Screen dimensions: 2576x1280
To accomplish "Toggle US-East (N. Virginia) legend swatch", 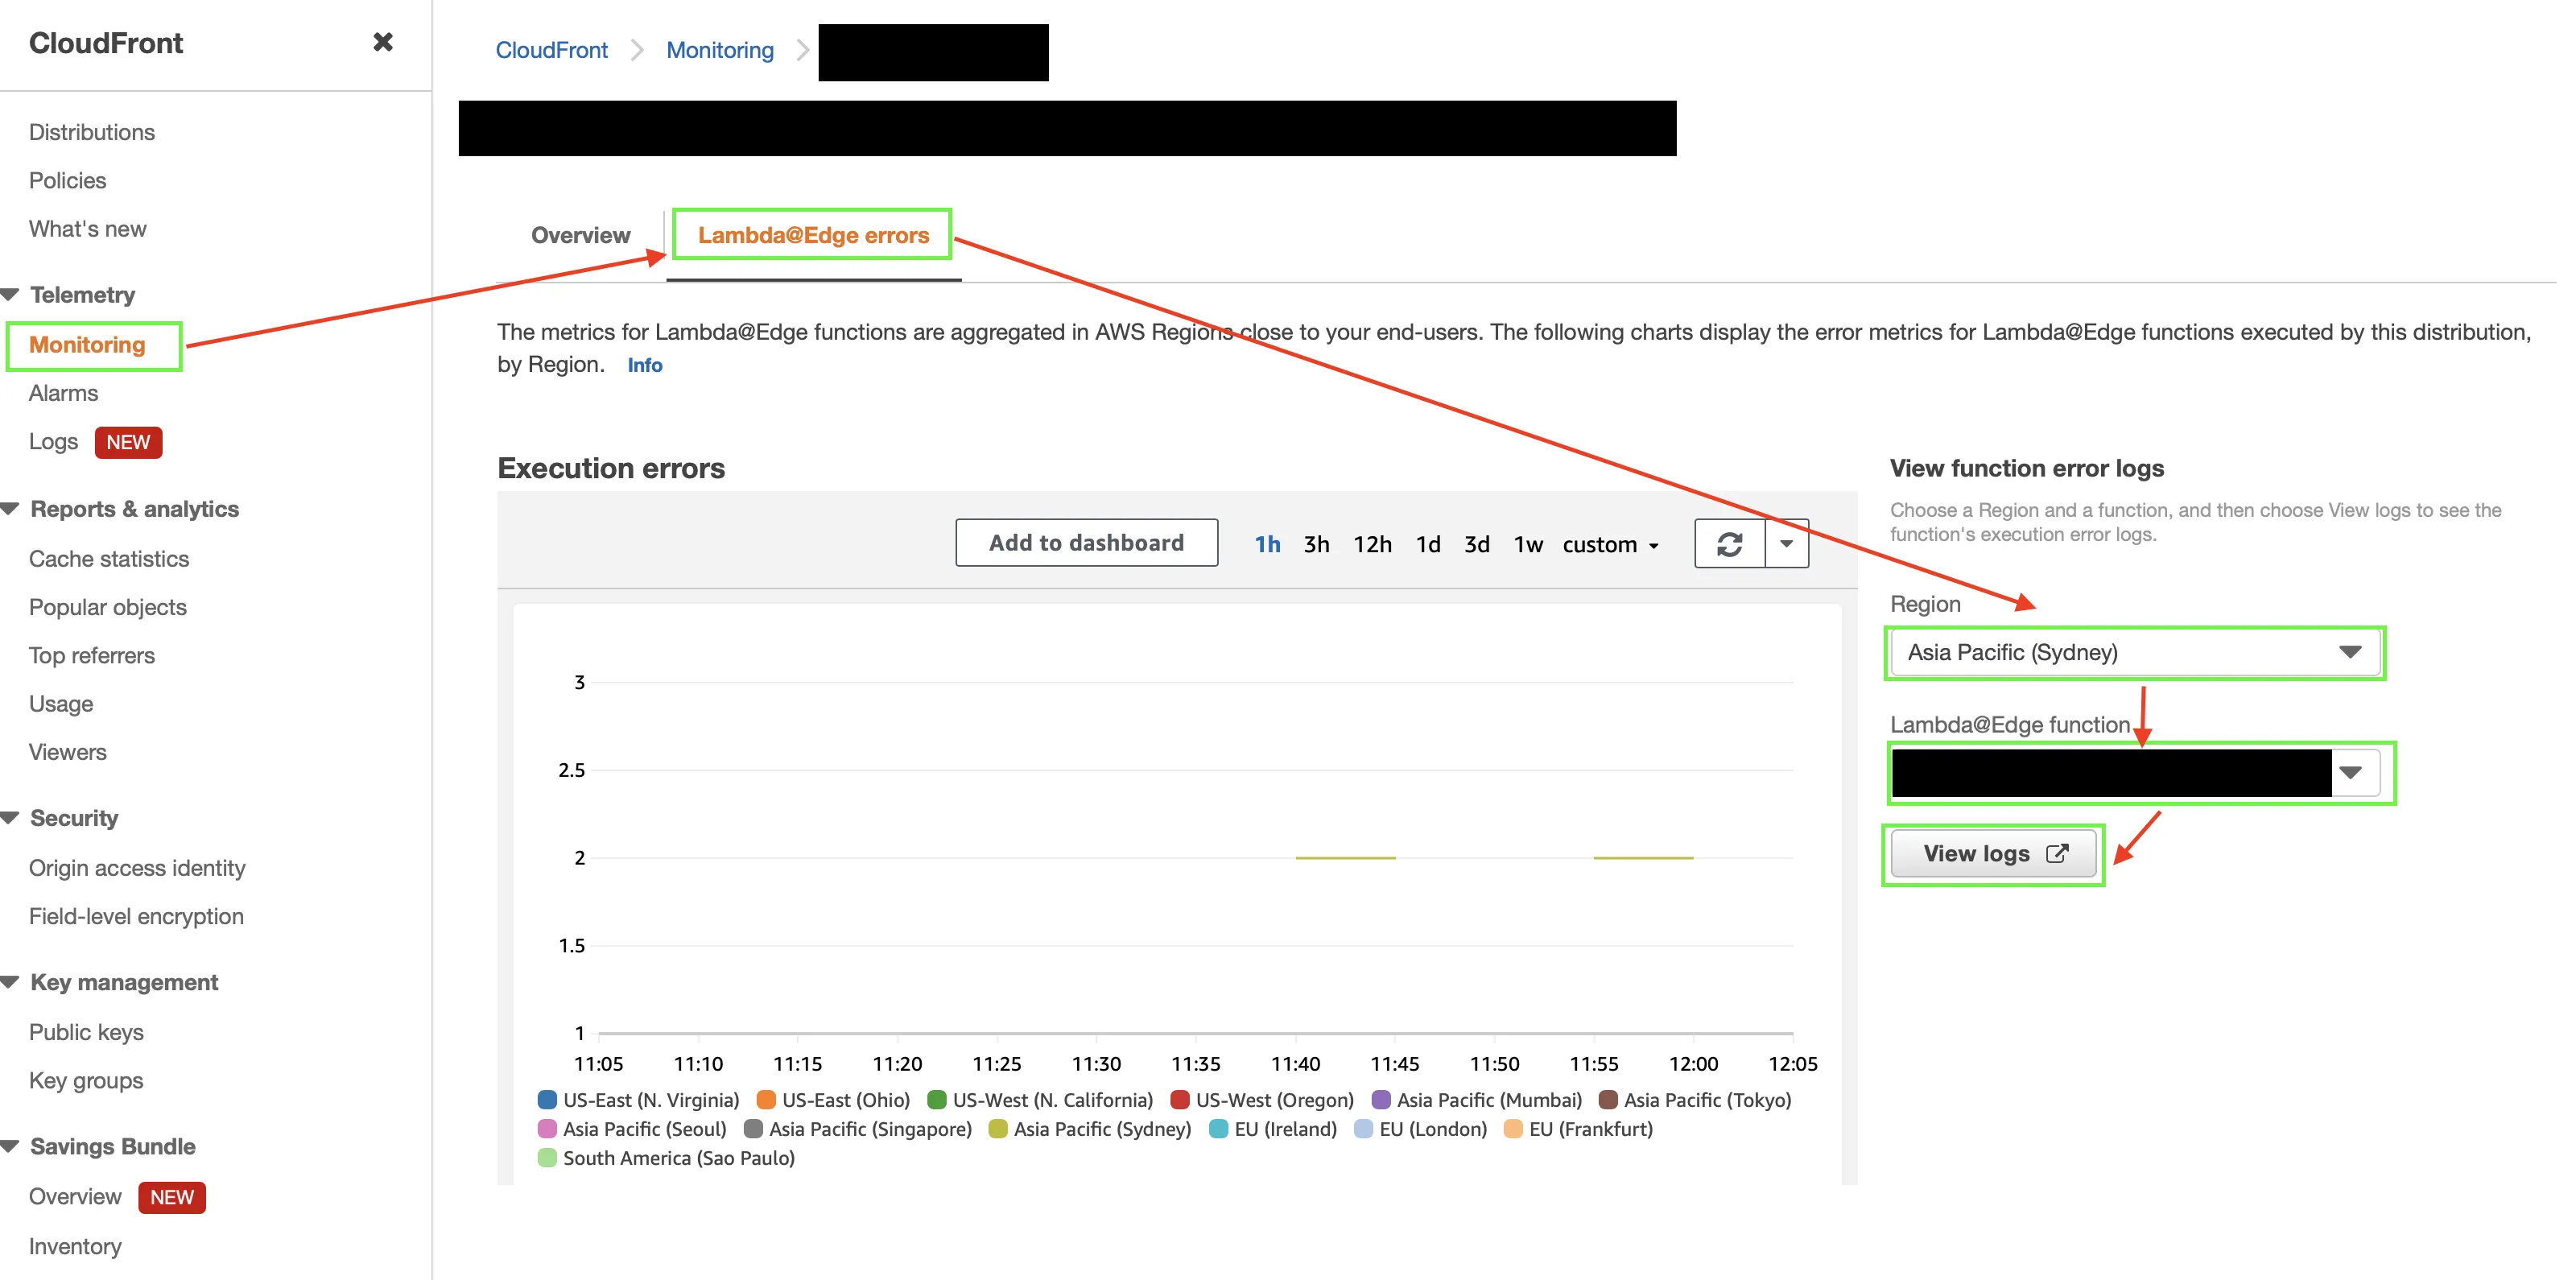I will 547,1100.
